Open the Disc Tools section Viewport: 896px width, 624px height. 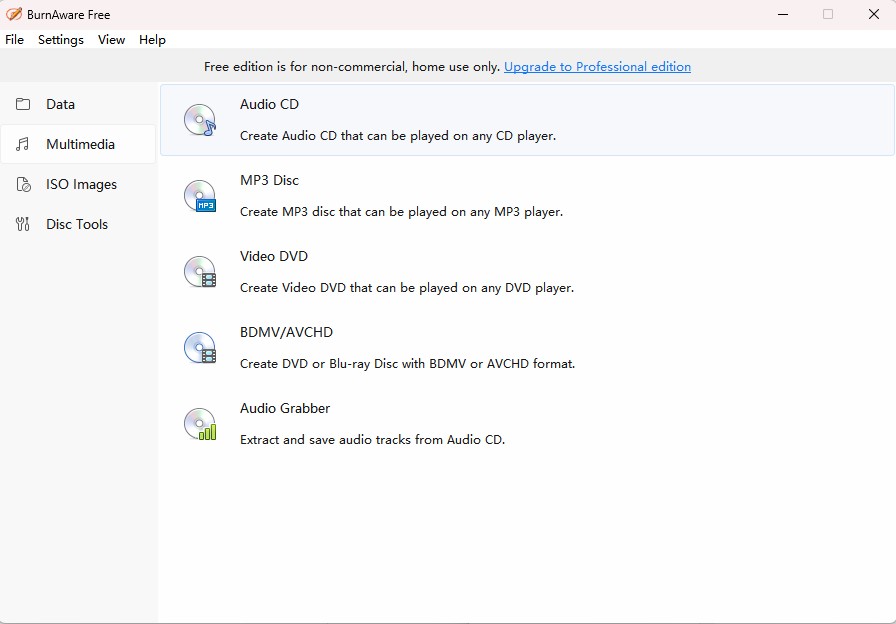[75, 224]
